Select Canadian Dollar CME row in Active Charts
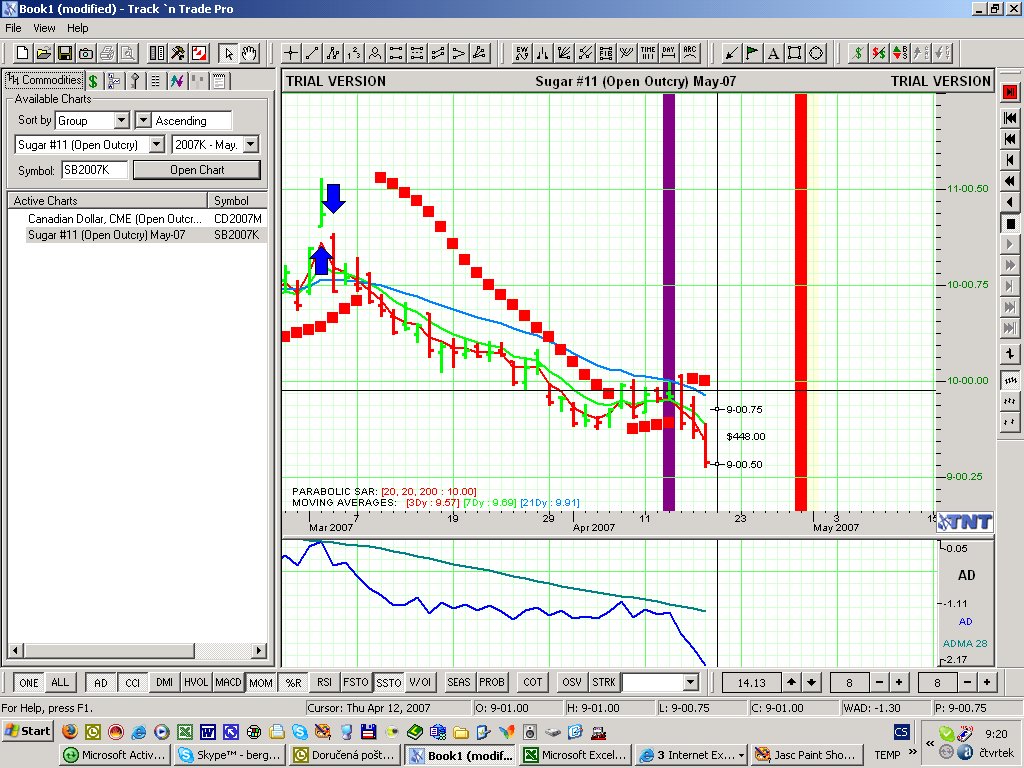The width and height of the screenshot is (1024, 768). point(137,219)
